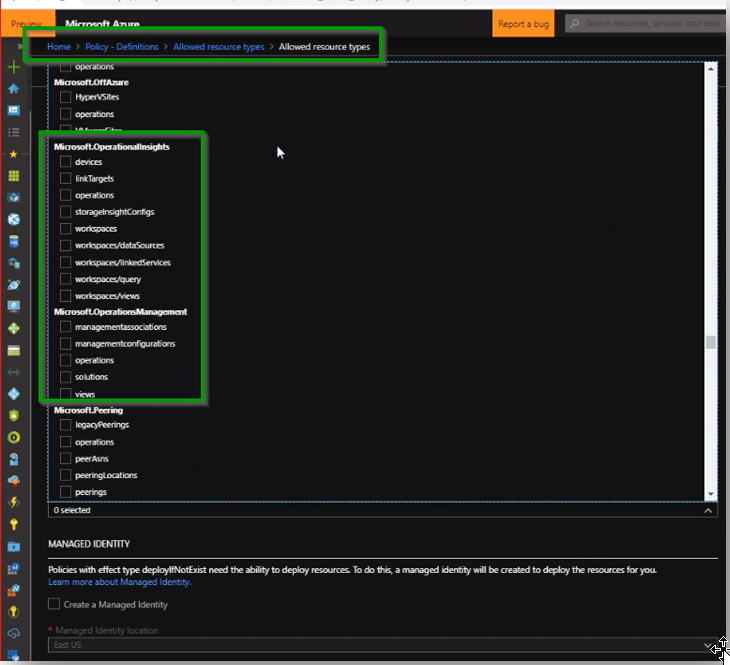
Task: Click the workspaces/linkedServices label
Action: pyautogui.click(x=123, y=263)
